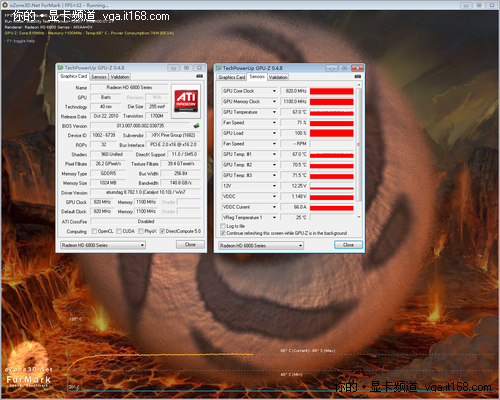Click the green BIOS save chip icon

click(x=196, y=126)
